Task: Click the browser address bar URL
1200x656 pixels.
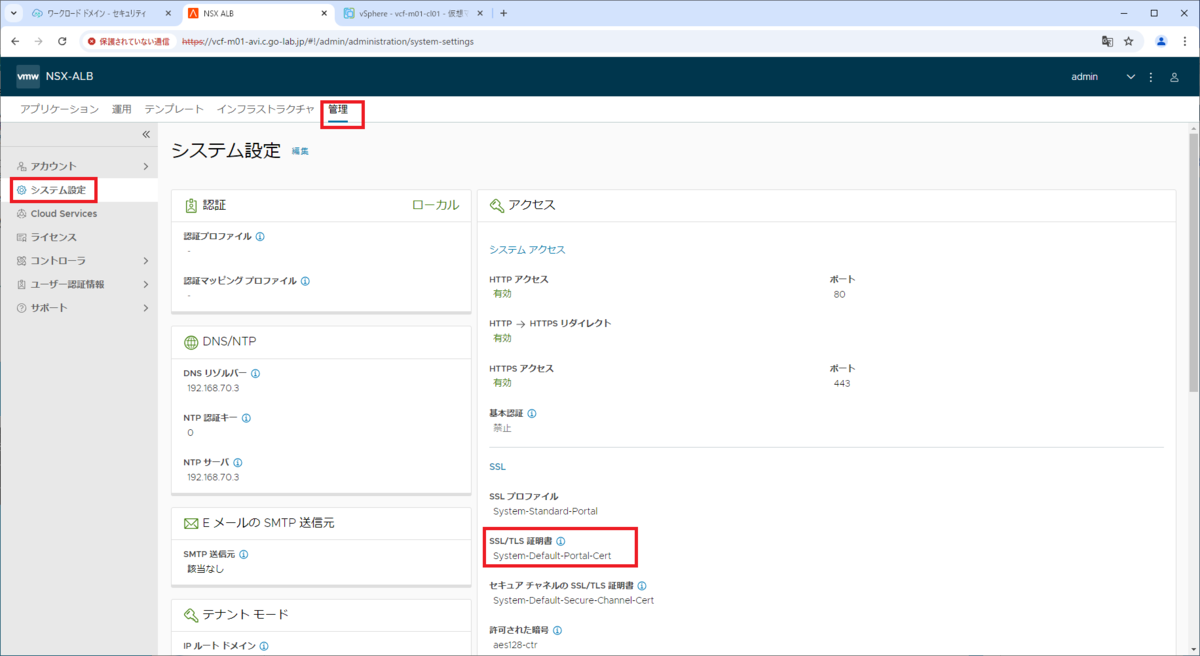Action: click(327, 42)
